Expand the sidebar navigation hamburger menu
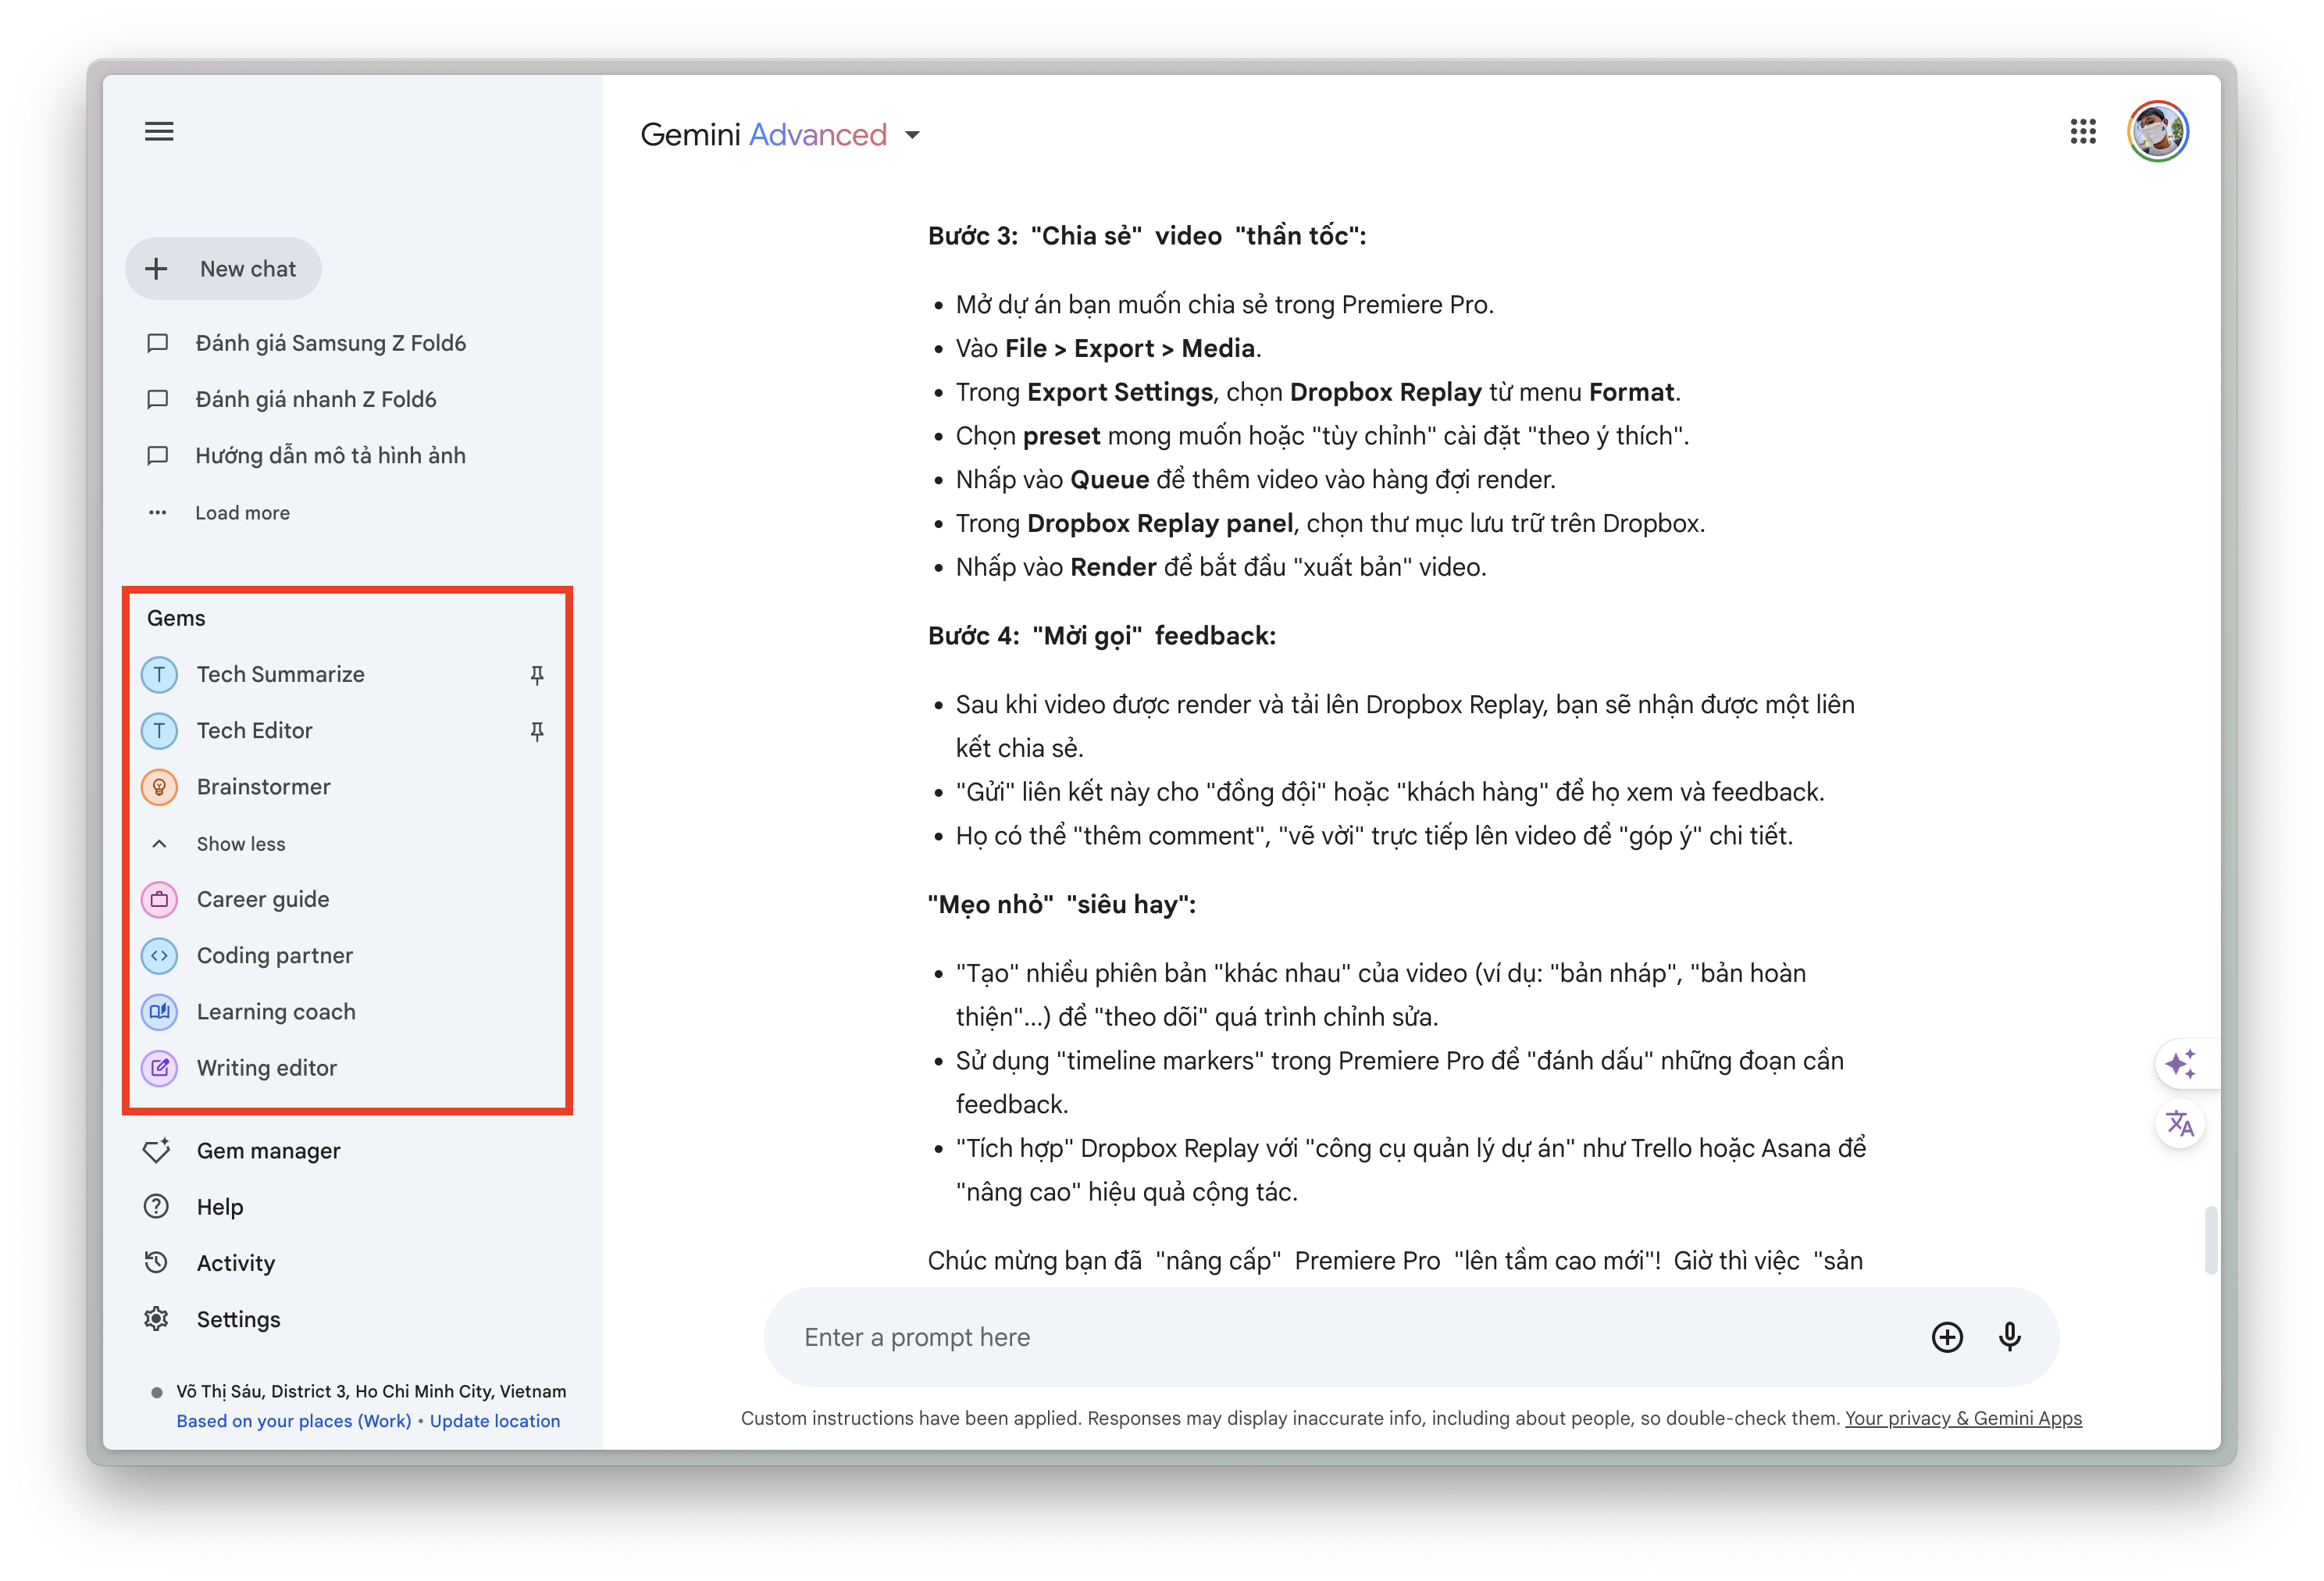The height and width of the screenshot is (1581, 2324). point(159,130)
